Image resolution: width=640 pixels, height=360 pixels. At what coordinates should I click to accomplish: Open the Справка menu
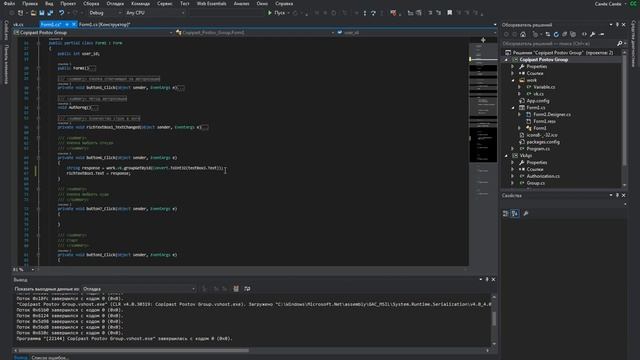pyautogui.click(x=284, y=4)
